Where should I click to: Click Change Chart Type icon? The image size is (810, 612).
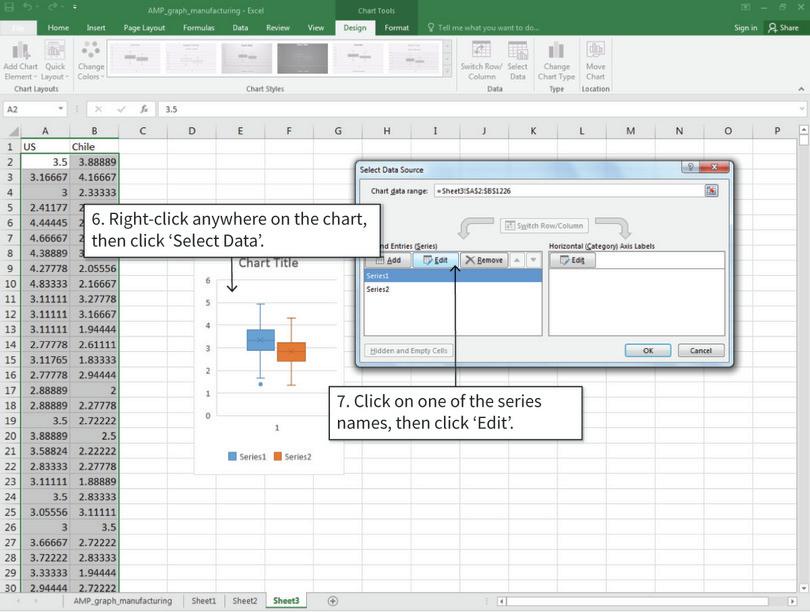(x=556, y=61)
